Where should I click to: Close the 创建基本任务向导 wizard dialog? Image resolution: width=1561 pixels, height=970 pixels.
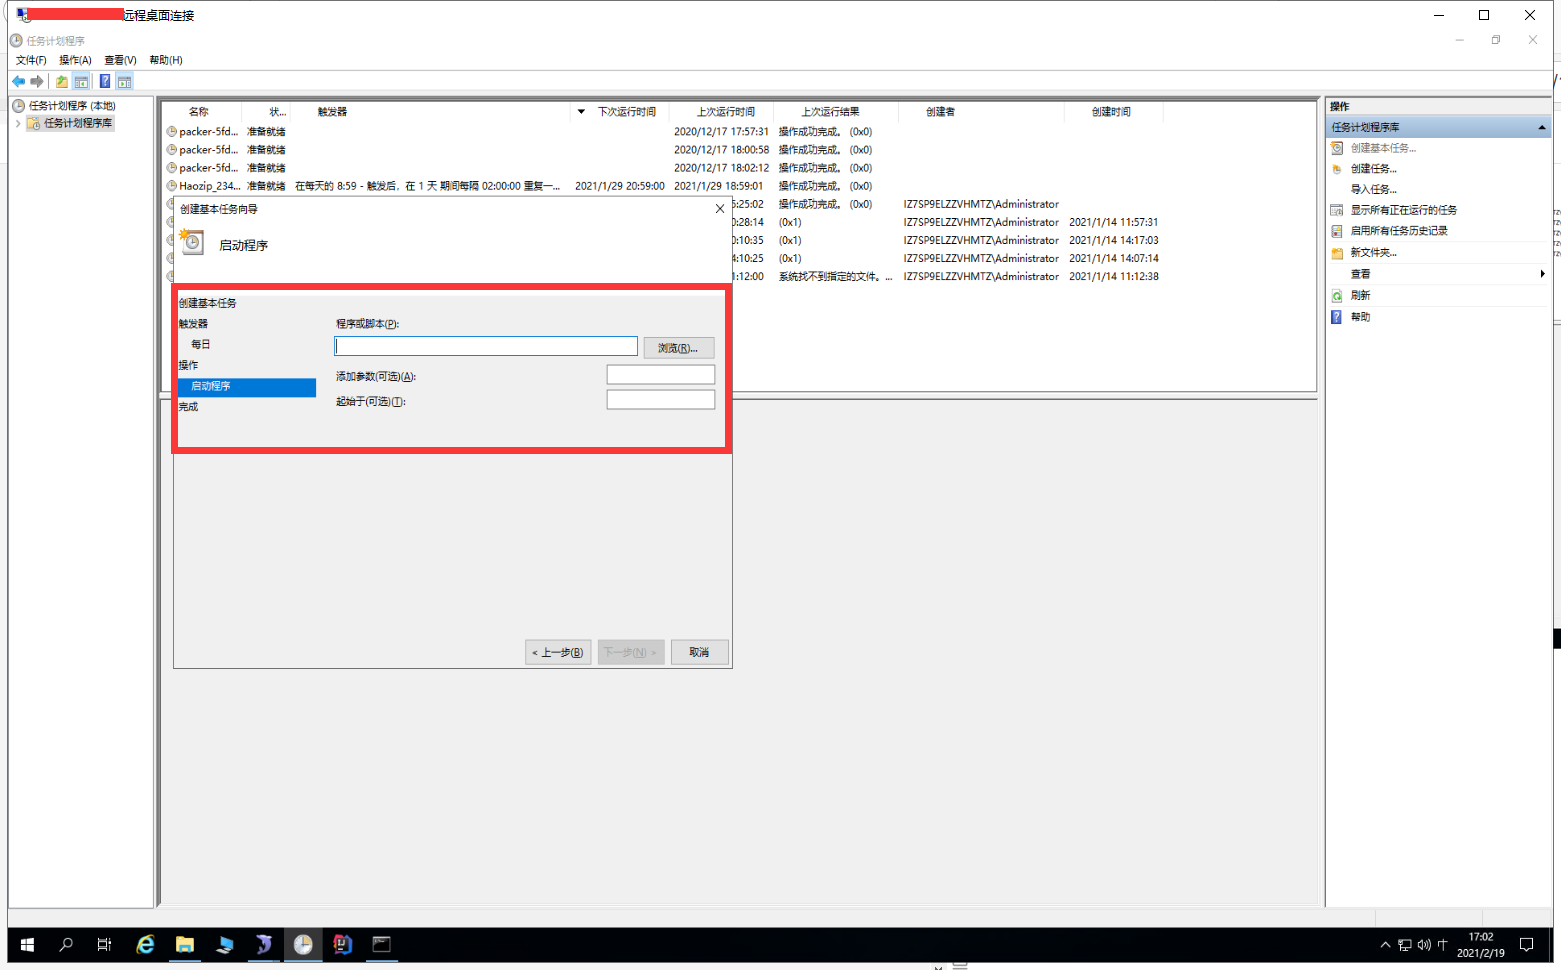pos(720,209)
